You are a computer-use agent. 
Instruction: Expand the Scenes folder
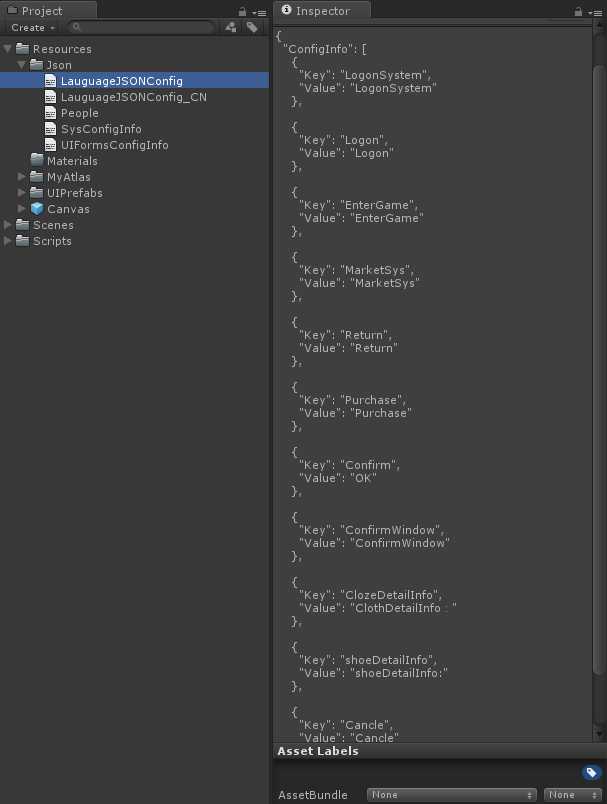coord(8,225)
